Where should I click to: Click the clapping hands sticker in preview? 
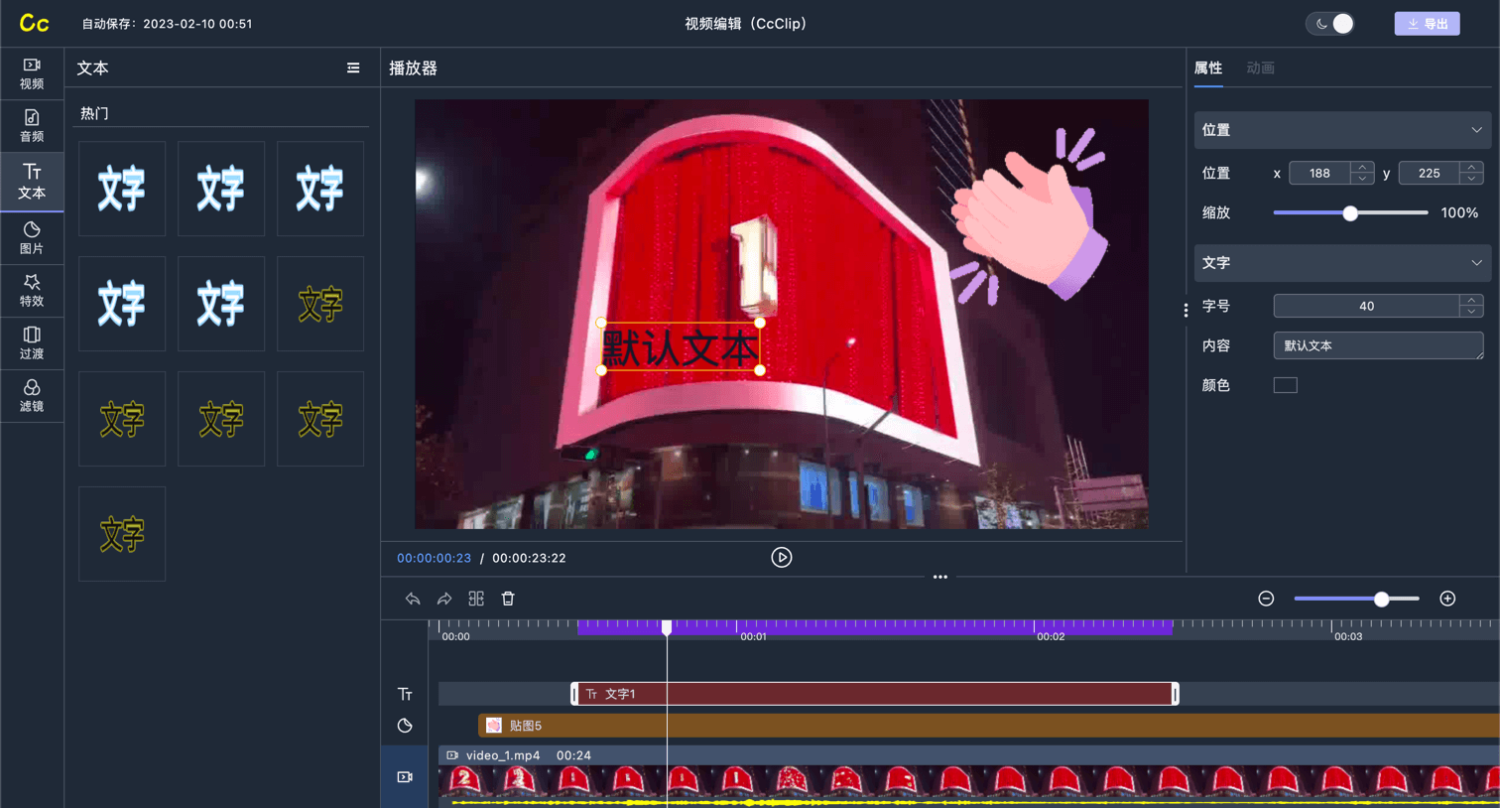pos(1030,215)
